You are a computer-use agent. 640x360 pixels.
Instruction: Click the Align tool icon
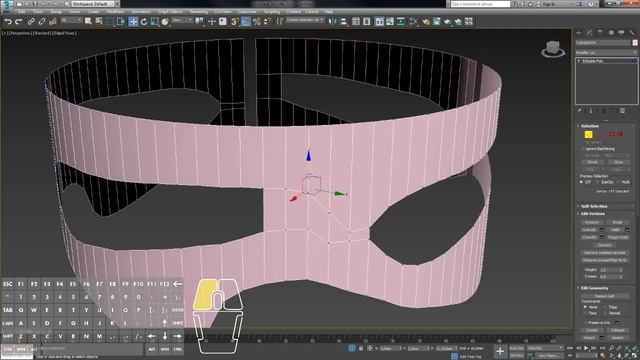344,21
